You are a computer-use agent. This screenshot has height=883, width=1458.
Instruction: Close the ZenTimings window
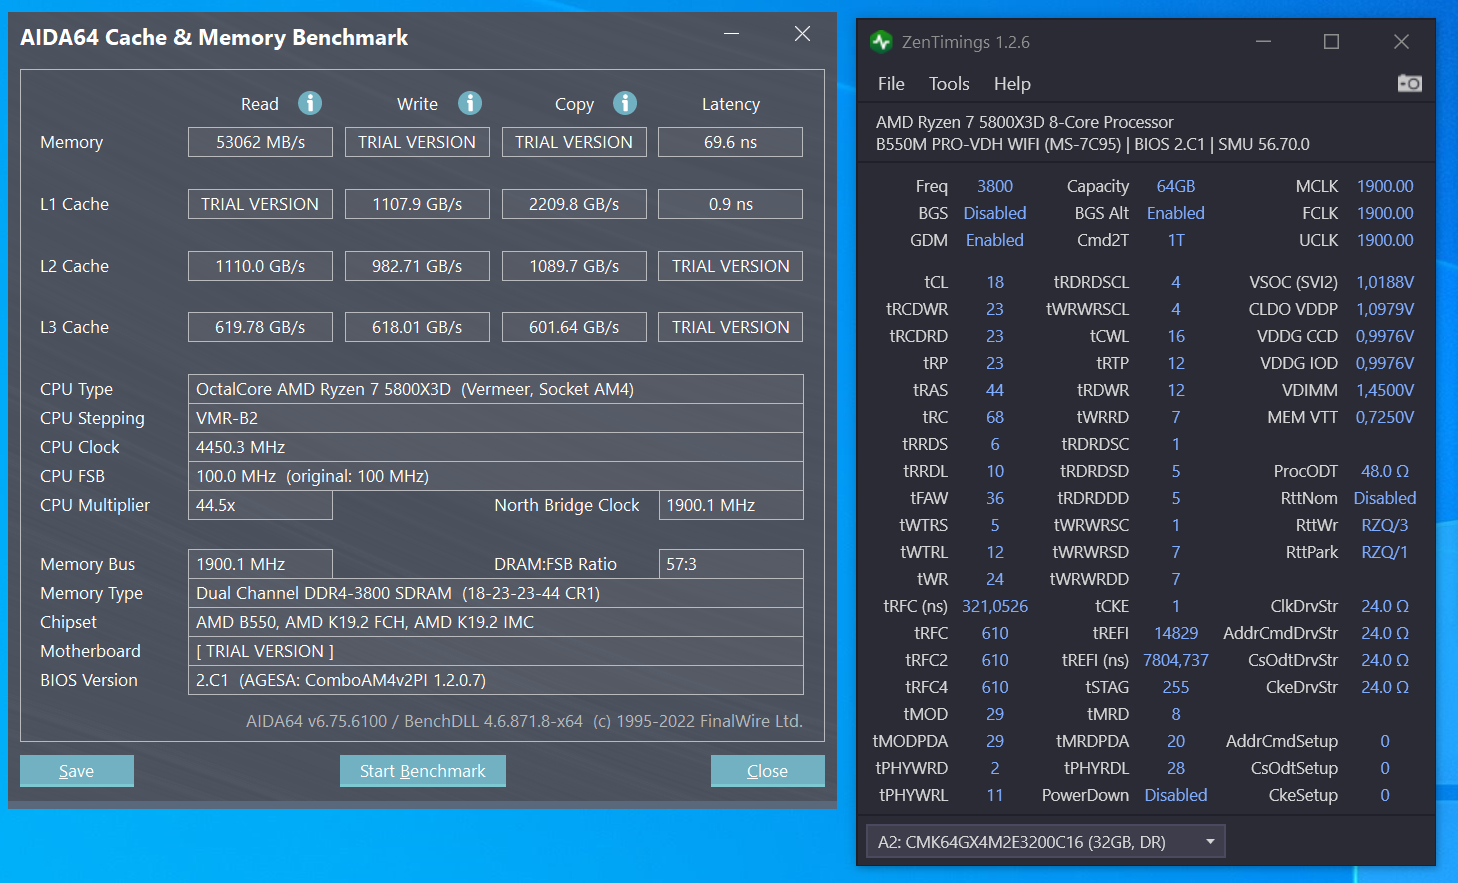click(x=1401, y=42)
